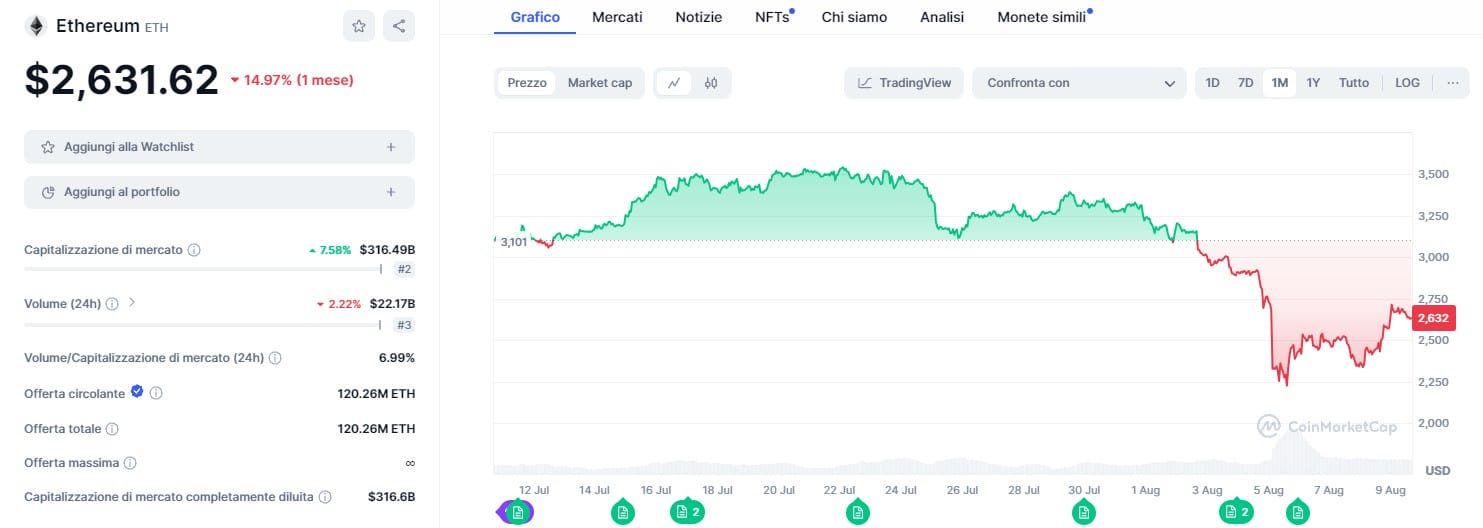Click the share icon next to Ethereum
The height and width of the screenshot is (528, 1483).
tap(399, 26)
